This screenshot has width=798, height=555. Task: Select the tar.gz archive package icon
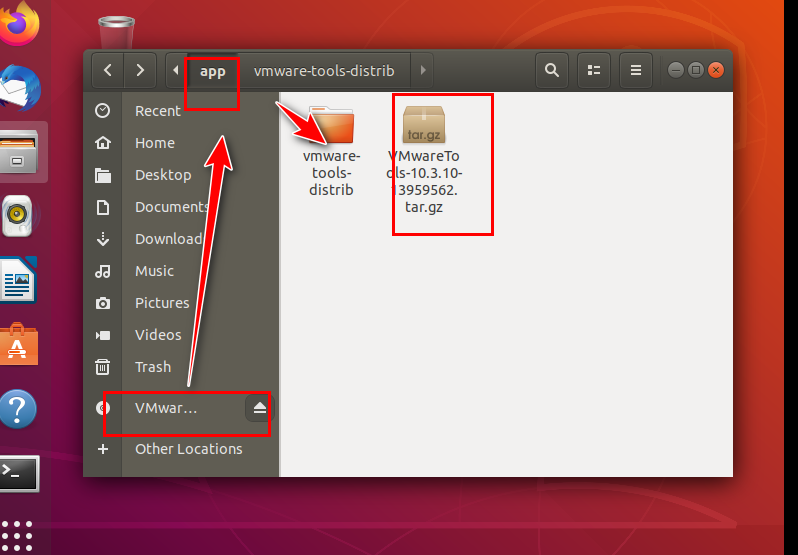click(x=424, y=125)
